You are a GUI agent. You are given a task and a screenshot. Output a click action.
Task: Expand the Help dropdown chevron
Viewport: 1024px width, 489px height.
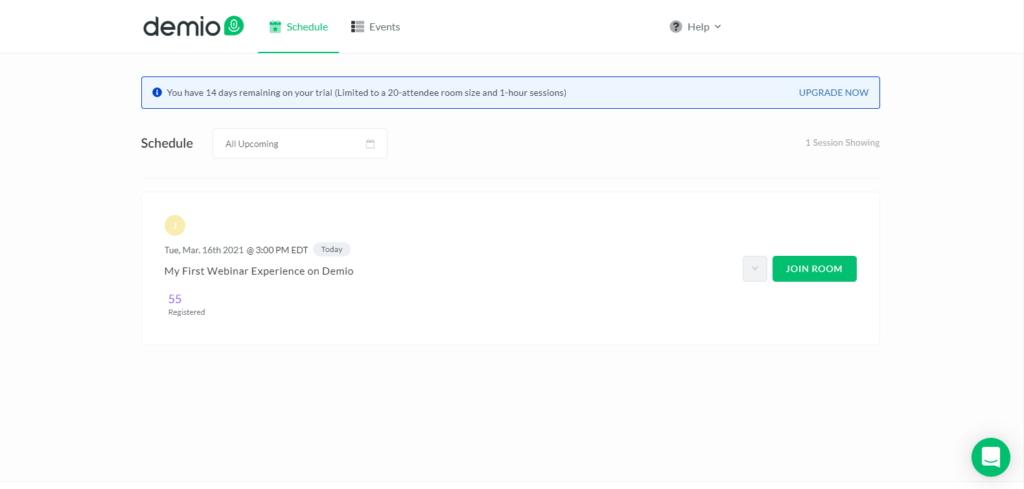(718, 27)
